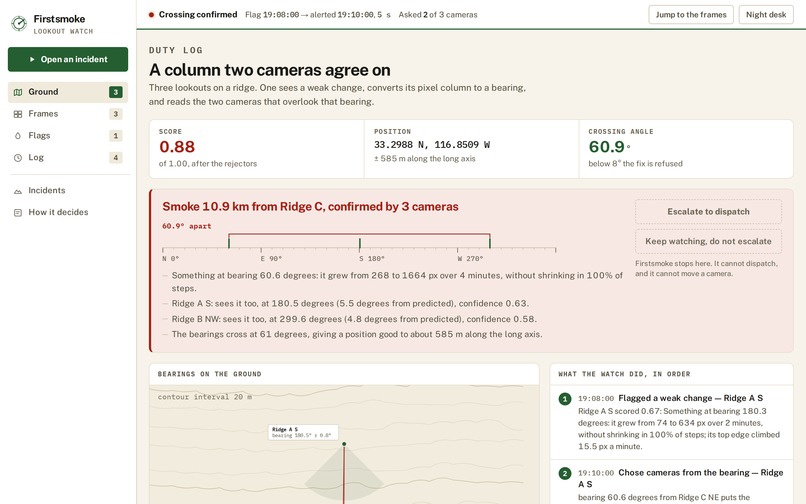Screen dimensions: 806x504
Task: Select the Ground nav item
Action: tap(68, 92)
